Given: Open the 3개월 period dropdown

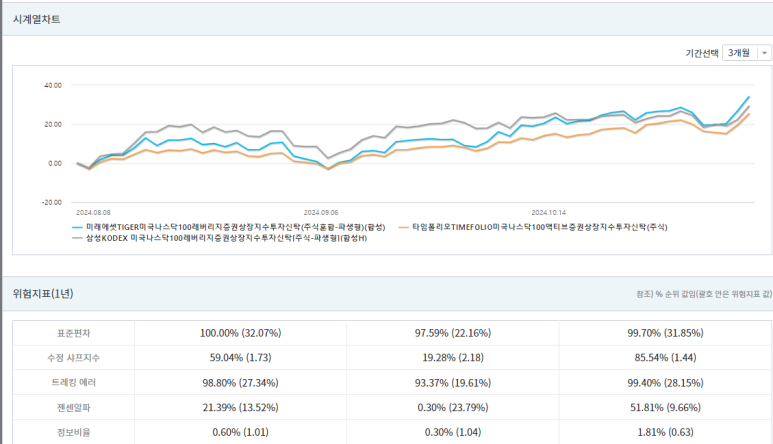Looking at the screenshot, I should tap(746, 52).
